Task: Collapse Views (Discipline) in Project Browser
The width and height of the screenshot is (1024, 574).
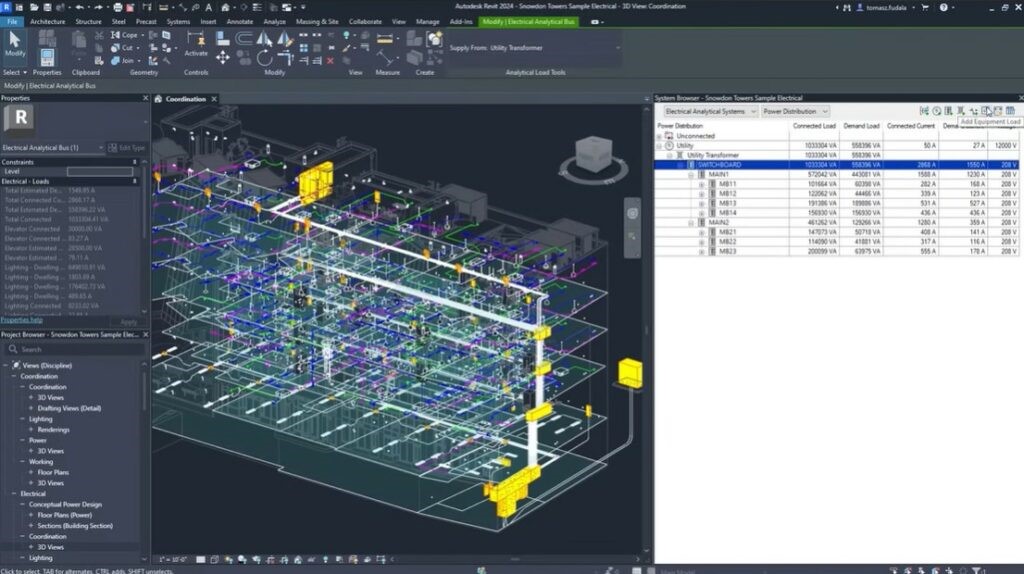Action: point(6,366)
